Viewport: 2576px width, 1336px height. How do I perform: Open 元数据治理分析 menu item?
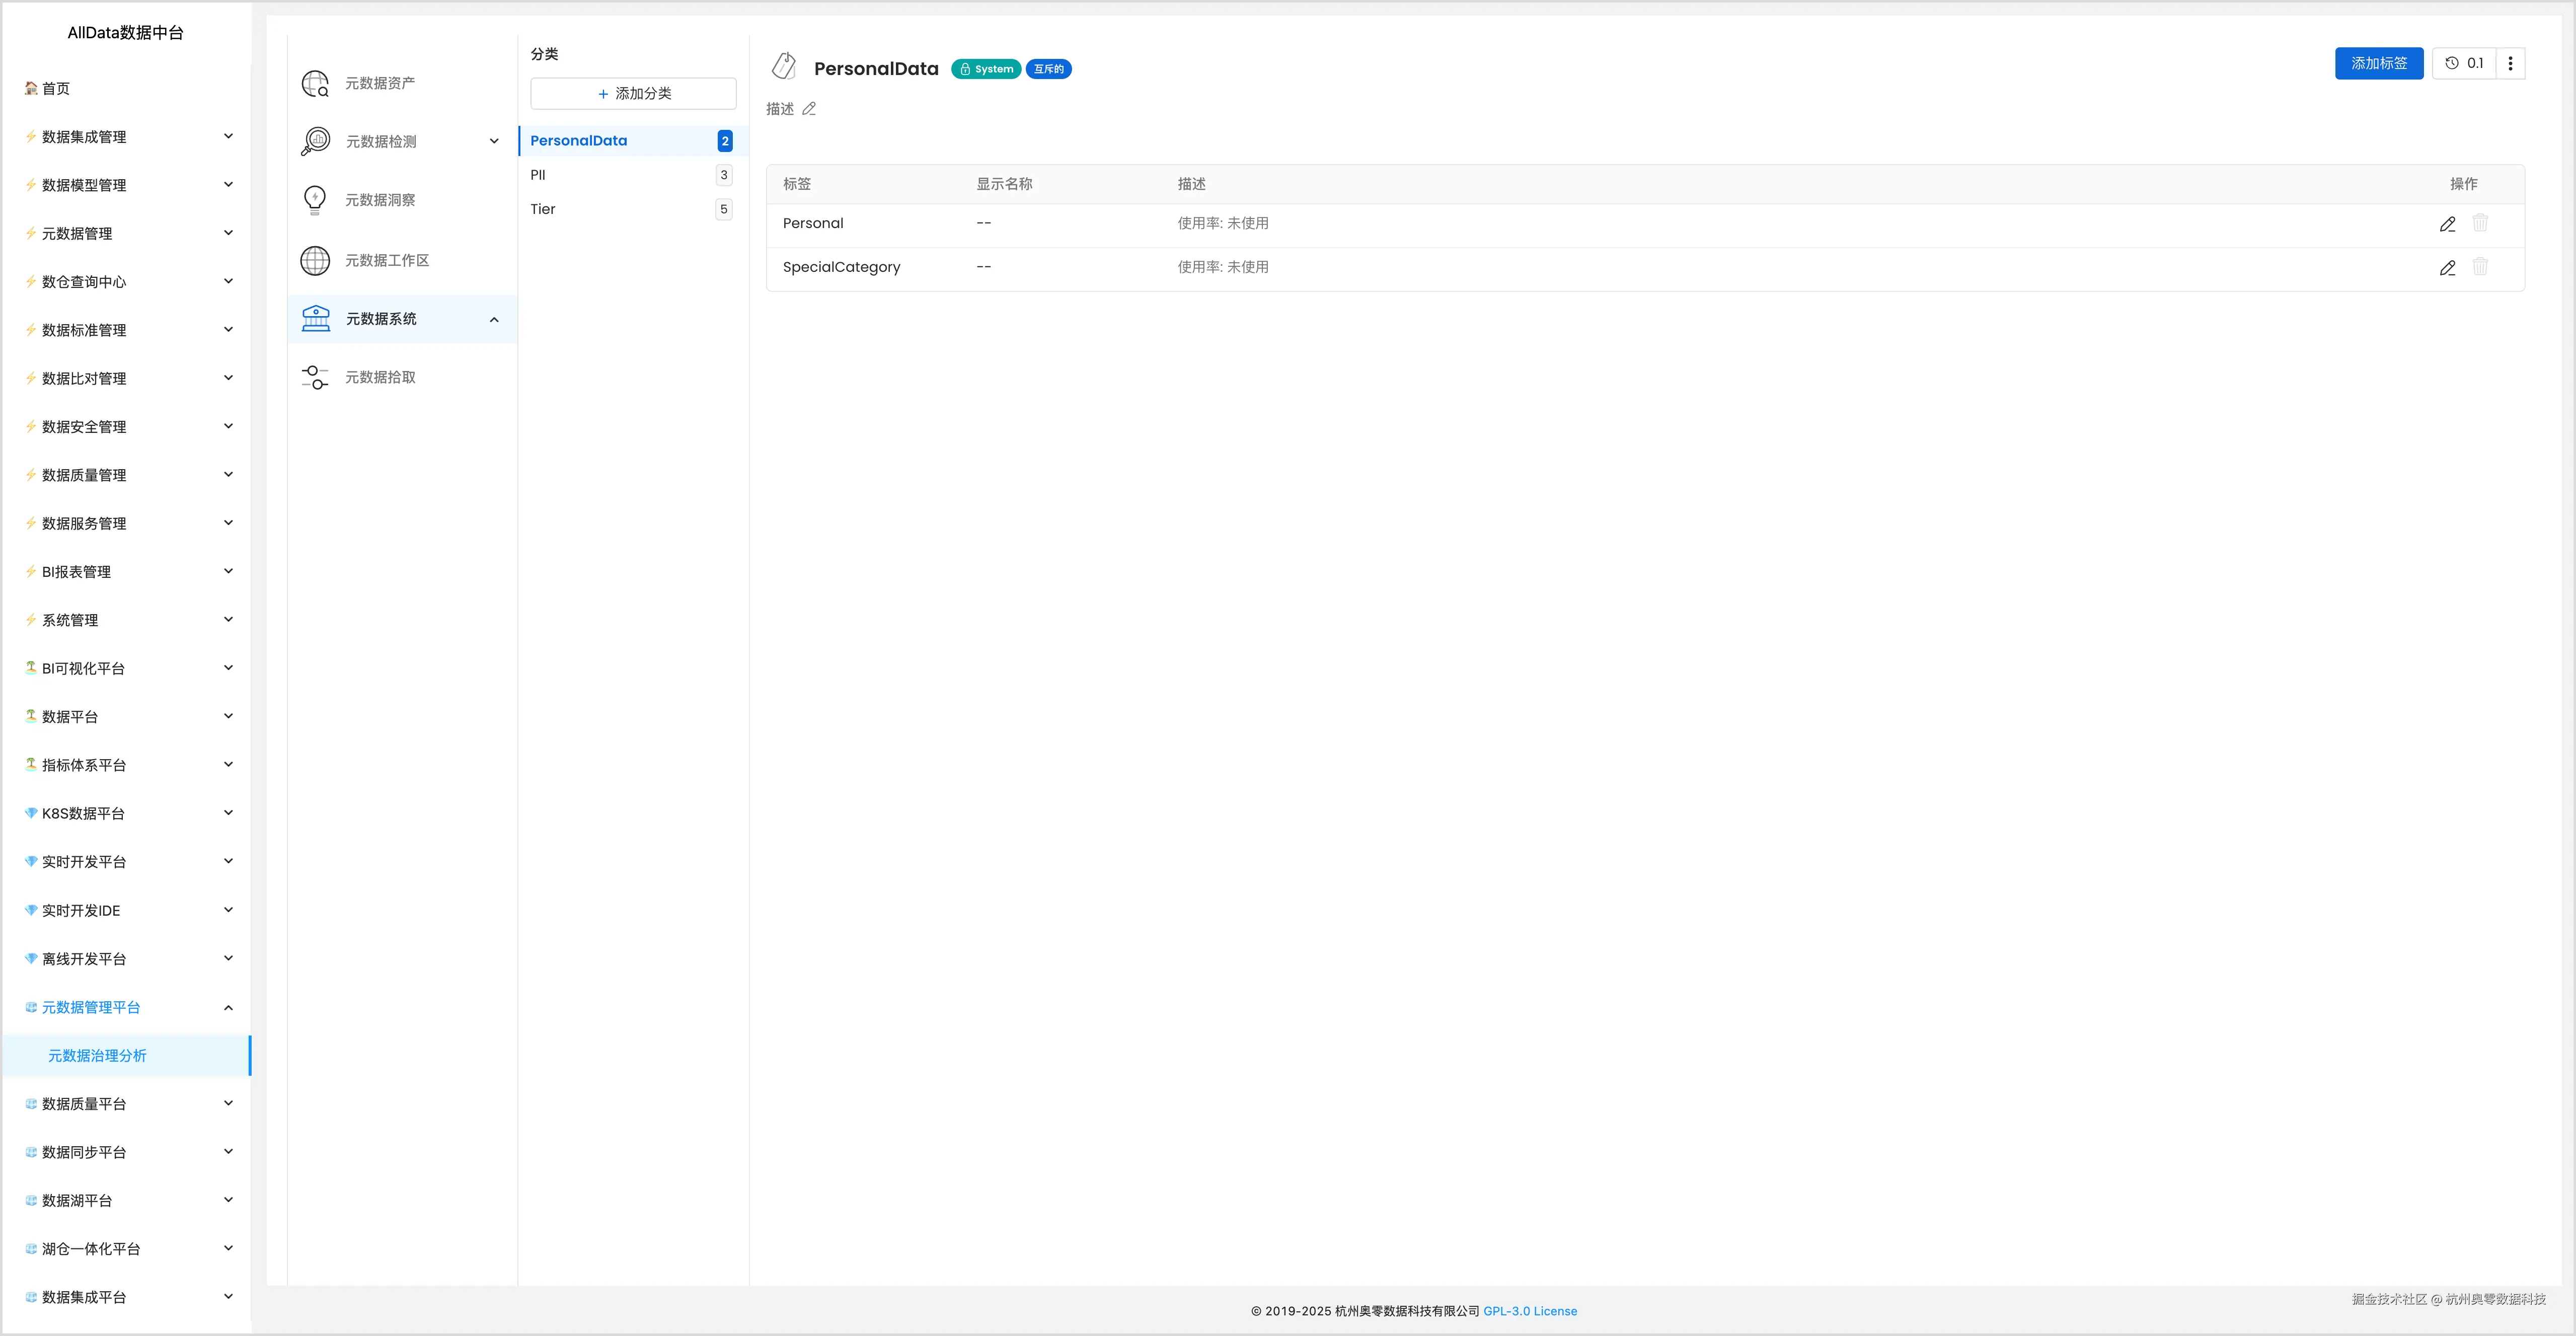[x=97, y=1056]
